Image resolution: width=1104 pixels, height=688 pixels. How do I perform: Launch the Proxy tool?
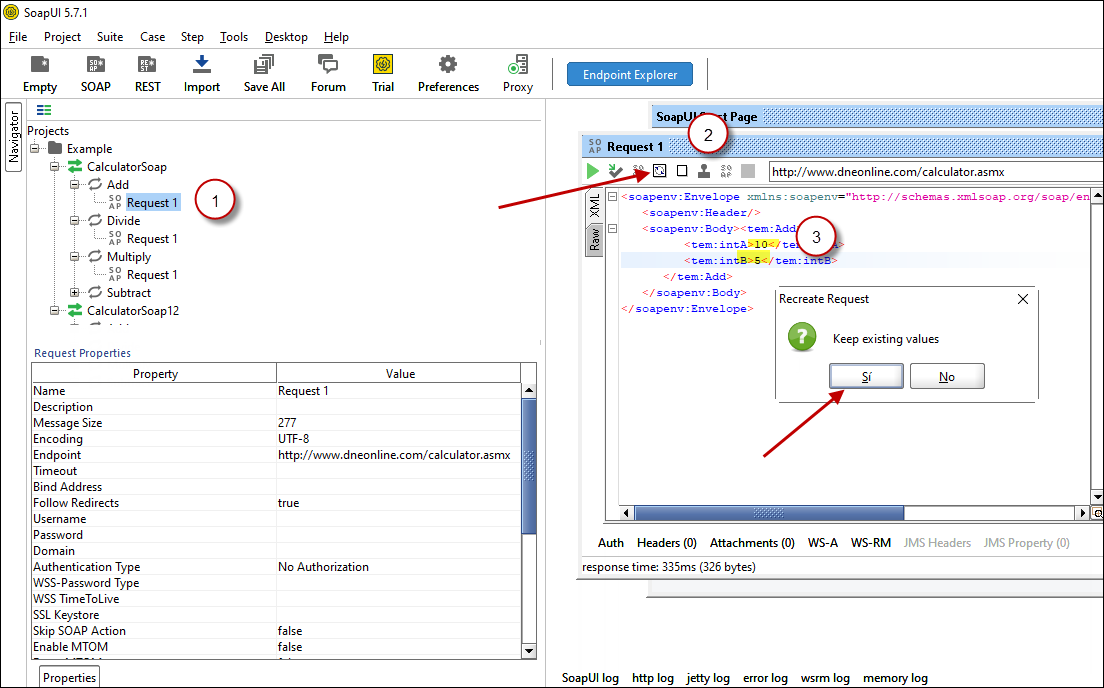pos(518,73)
